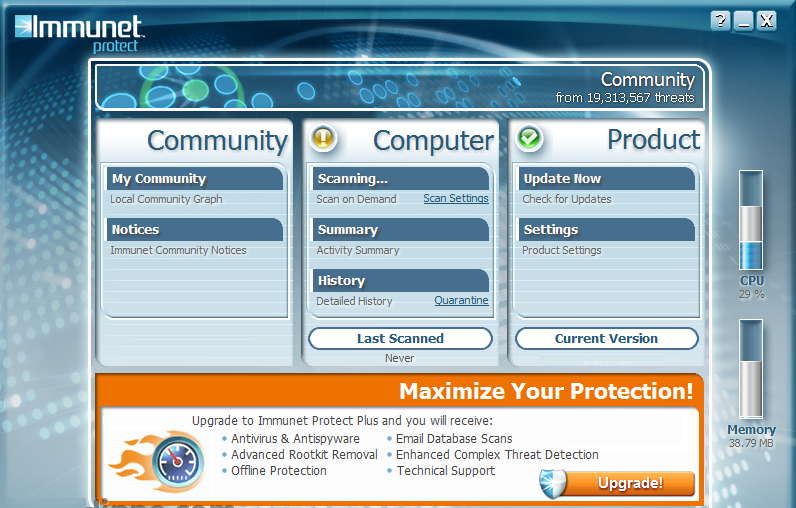
Task: Click the help question mark icon
Action: tap(720, 21)
